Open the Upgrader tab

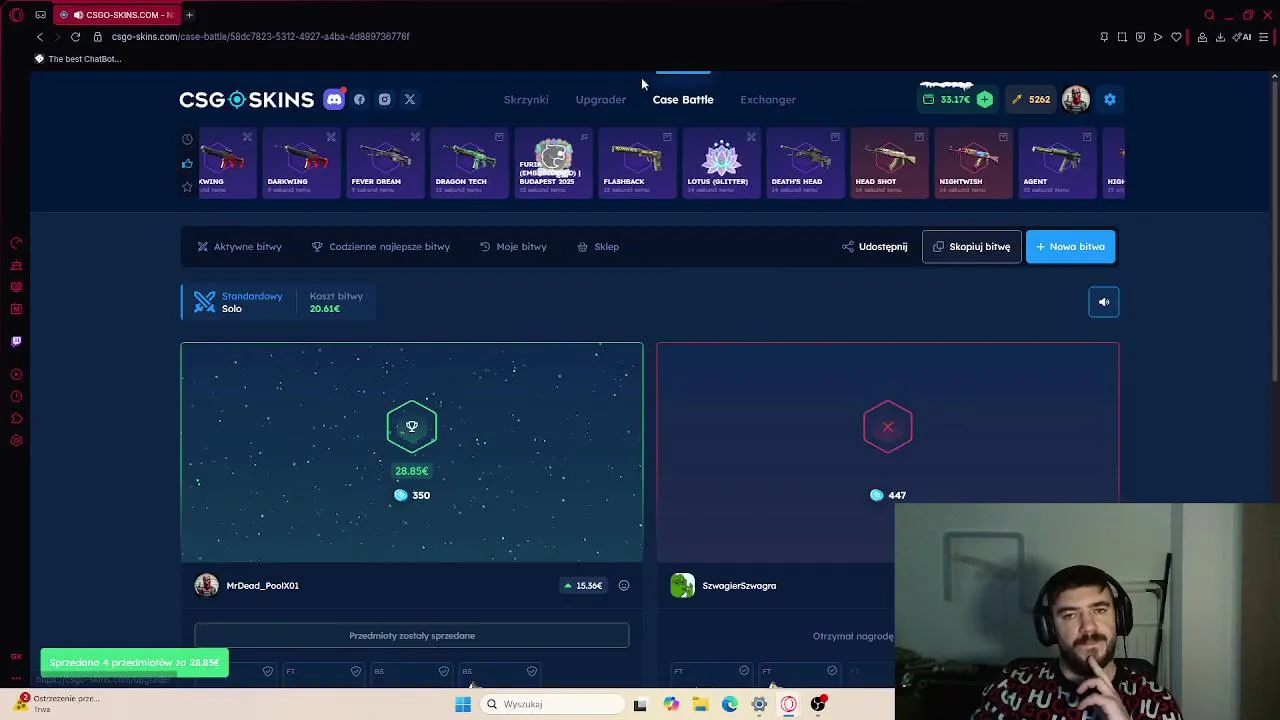(x=600, y=99)
